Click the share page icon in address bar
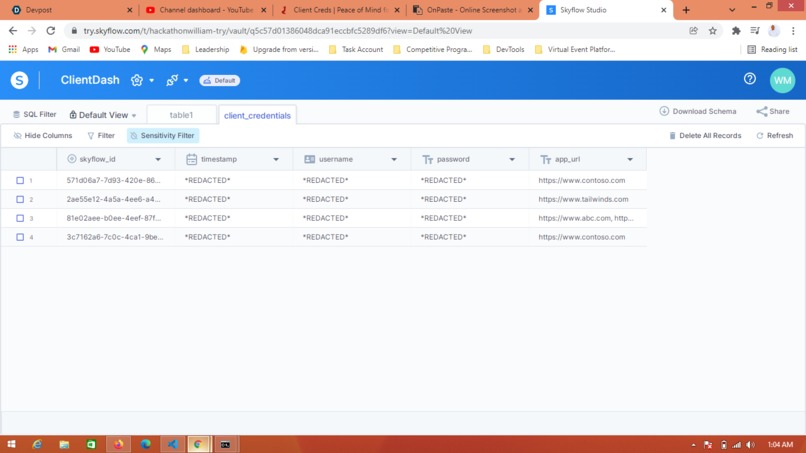 (x=693, y=31)
